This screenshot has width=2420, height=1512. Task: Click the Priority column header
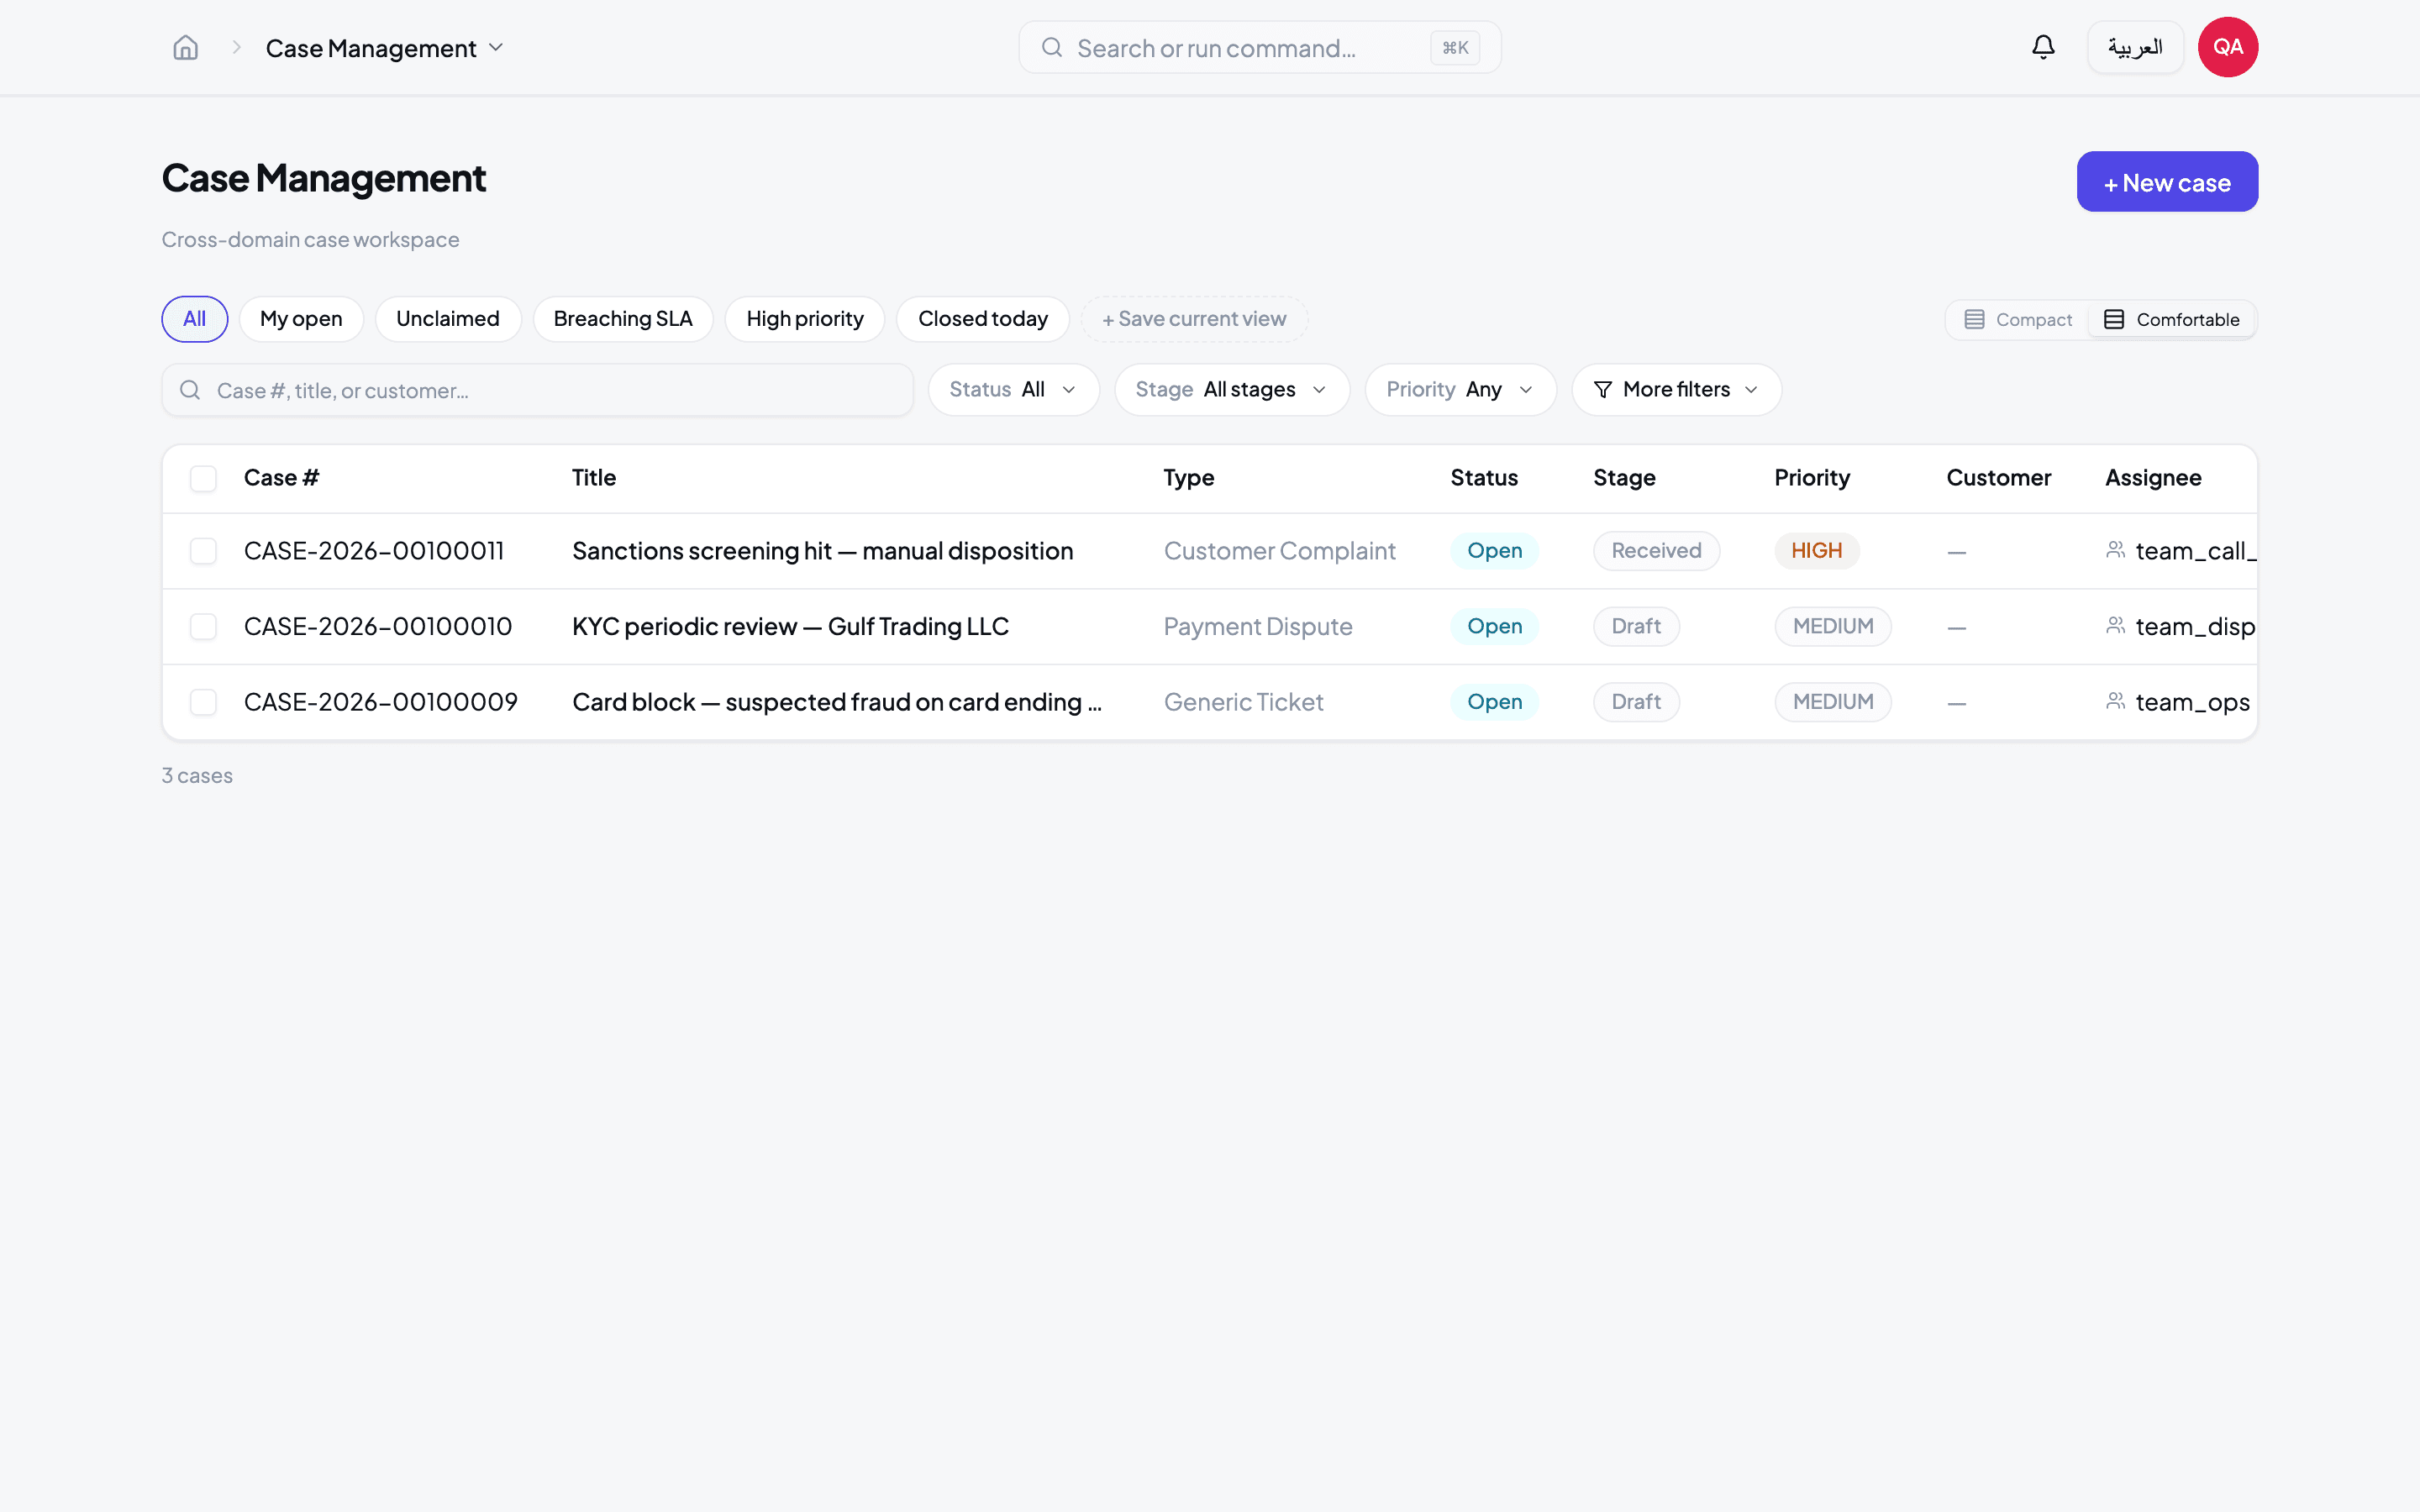1812,478
